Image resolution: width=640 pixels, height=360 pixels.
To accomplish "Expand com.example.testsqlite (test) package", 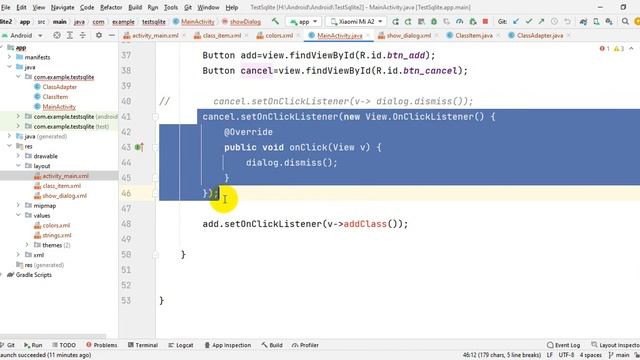I will pos(18,127).
